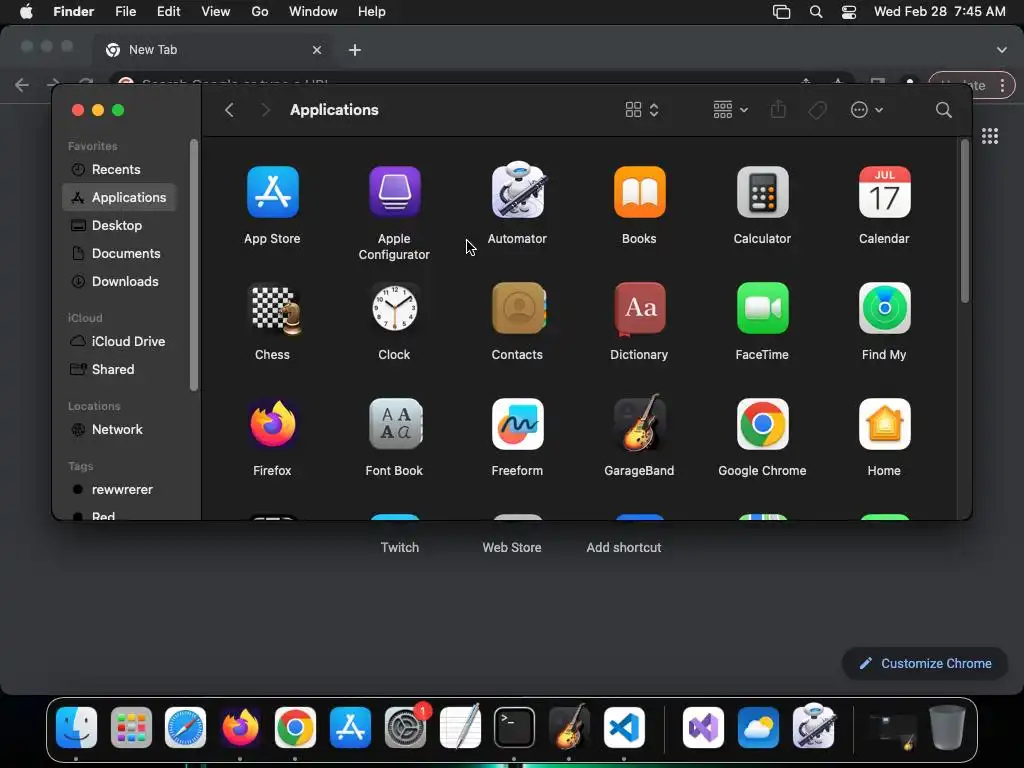Select the Clock app icon
This screenshot has width=1024, height=768.
(x=394, y=308)
